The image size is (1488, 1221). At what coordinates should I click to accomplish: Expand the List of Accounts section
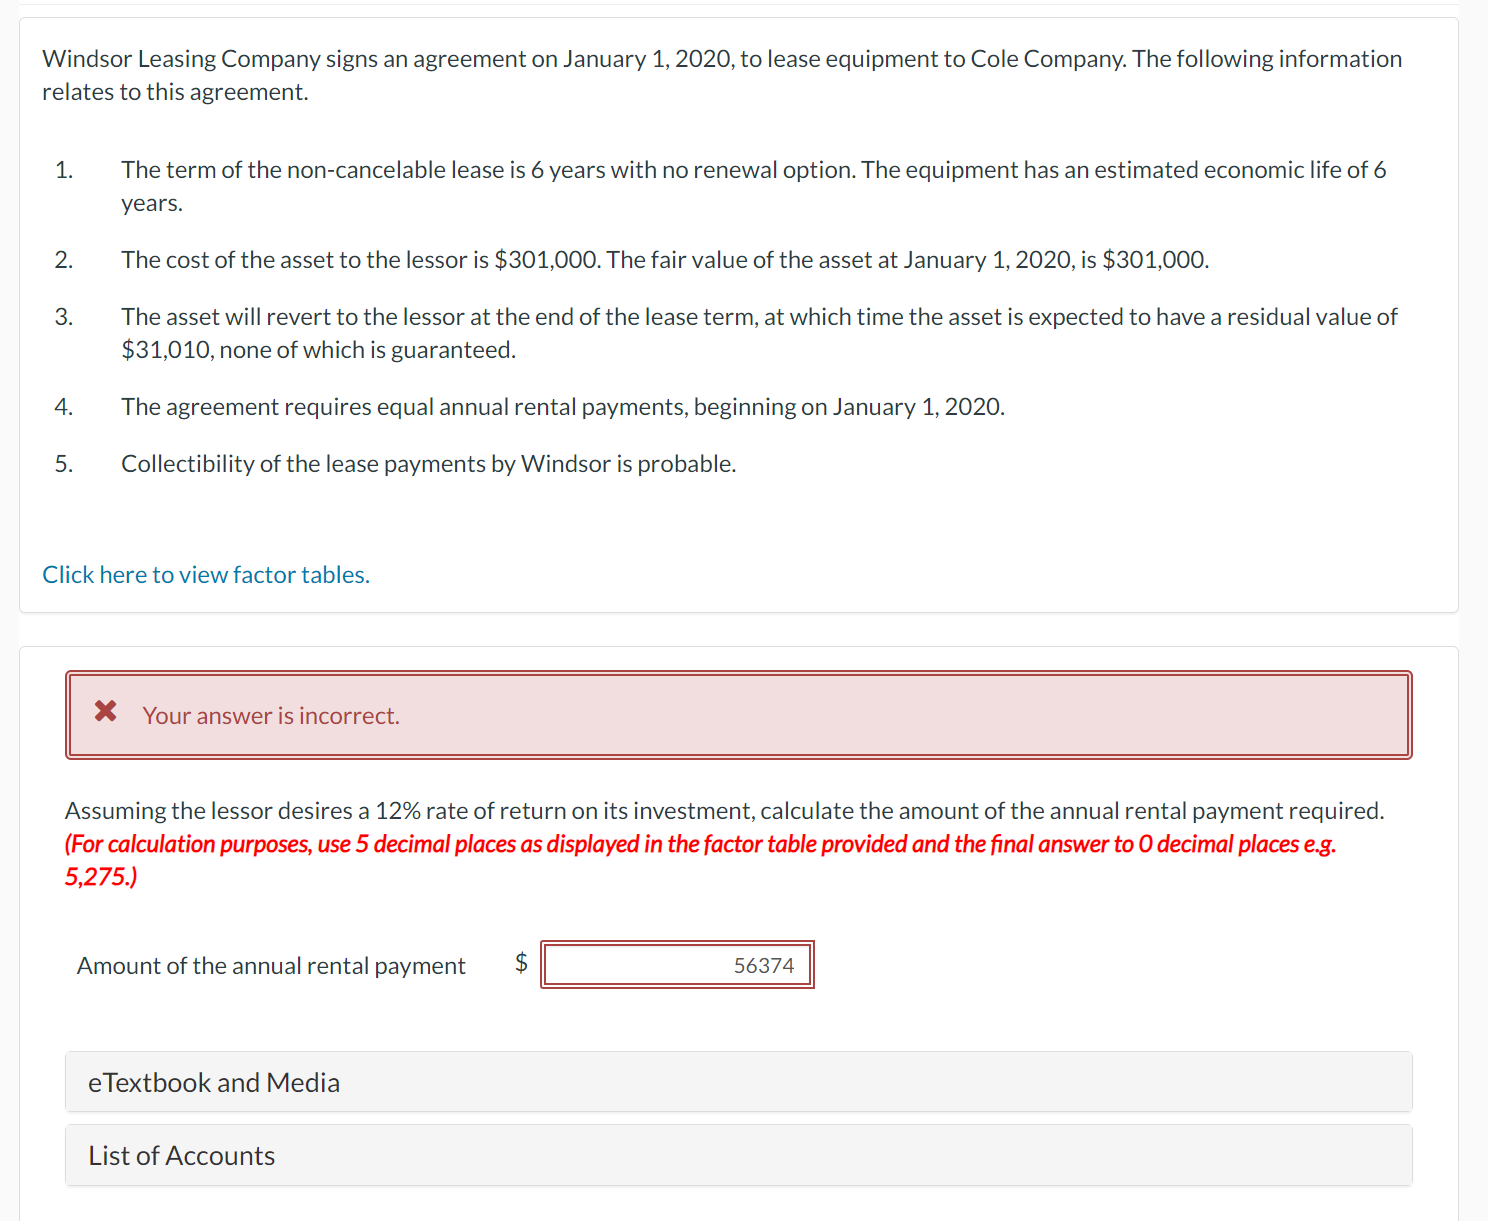click(738, 1155)
